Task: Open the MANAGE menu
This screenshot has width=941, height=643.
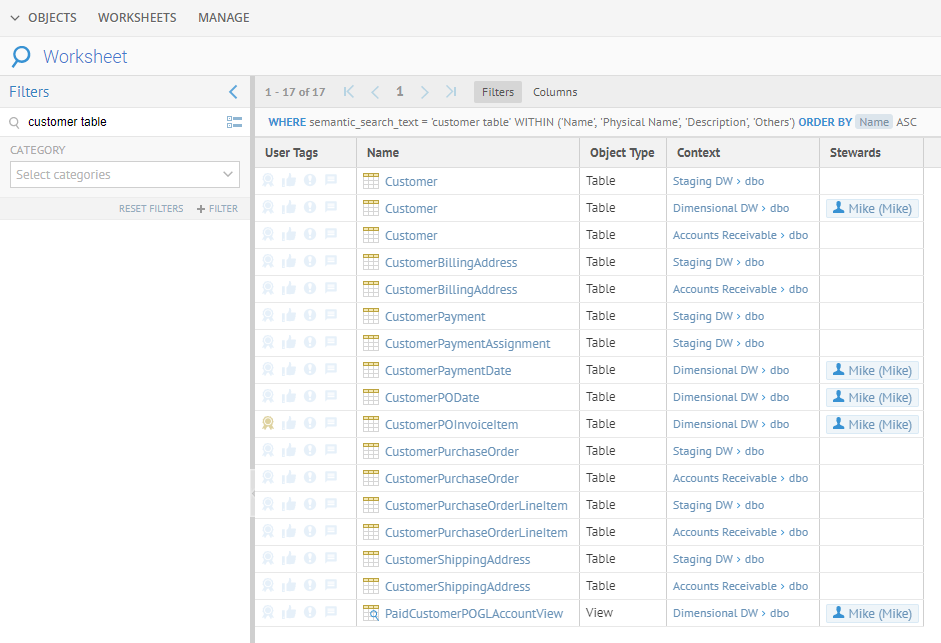Action: tap(224, 18)
